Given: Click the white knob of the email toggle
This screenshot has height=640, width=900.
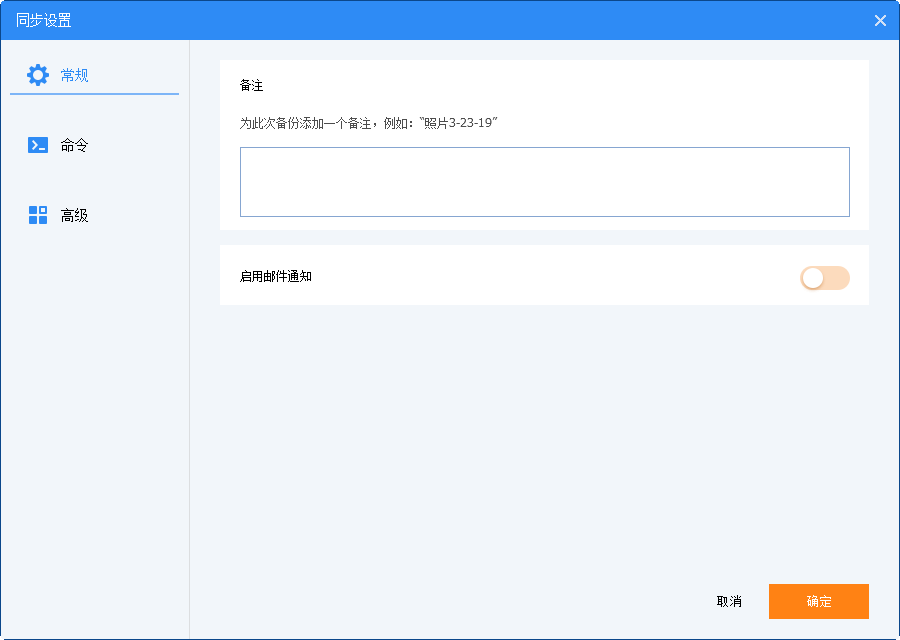Looking at the screenshot, I should pos(813,278).
